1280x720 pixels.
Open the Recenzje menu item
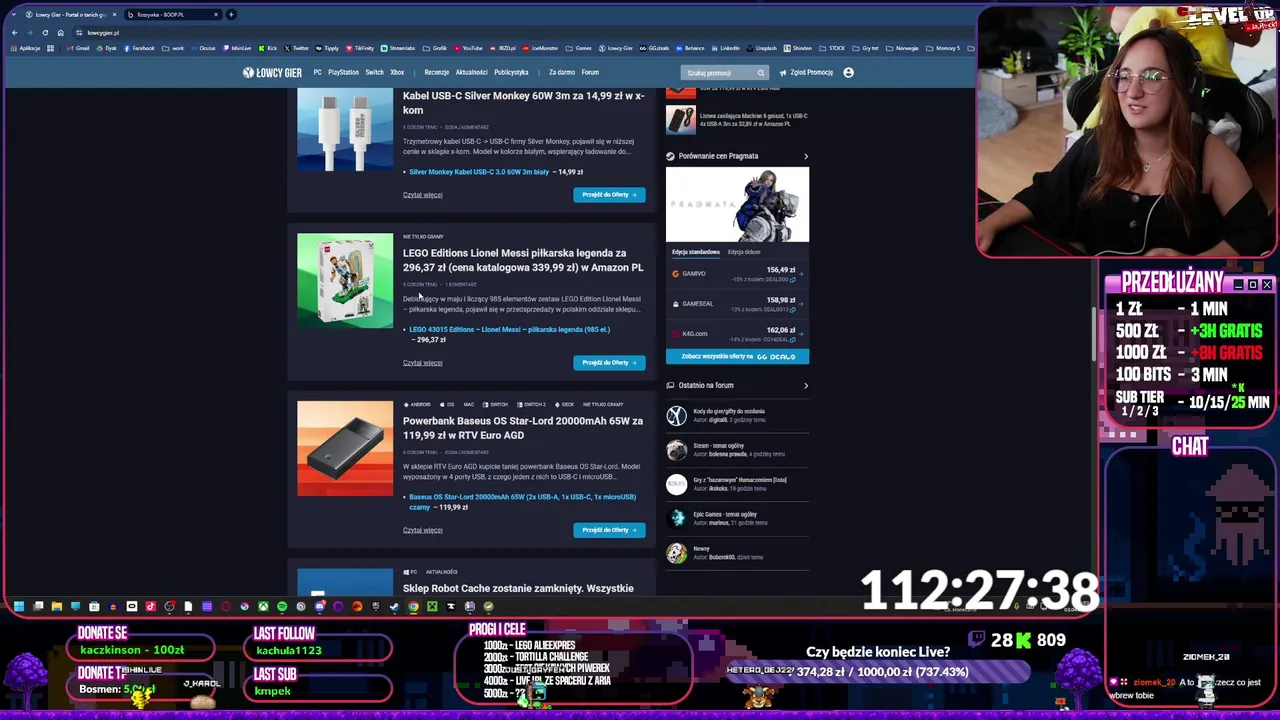(x=436, y=73)
